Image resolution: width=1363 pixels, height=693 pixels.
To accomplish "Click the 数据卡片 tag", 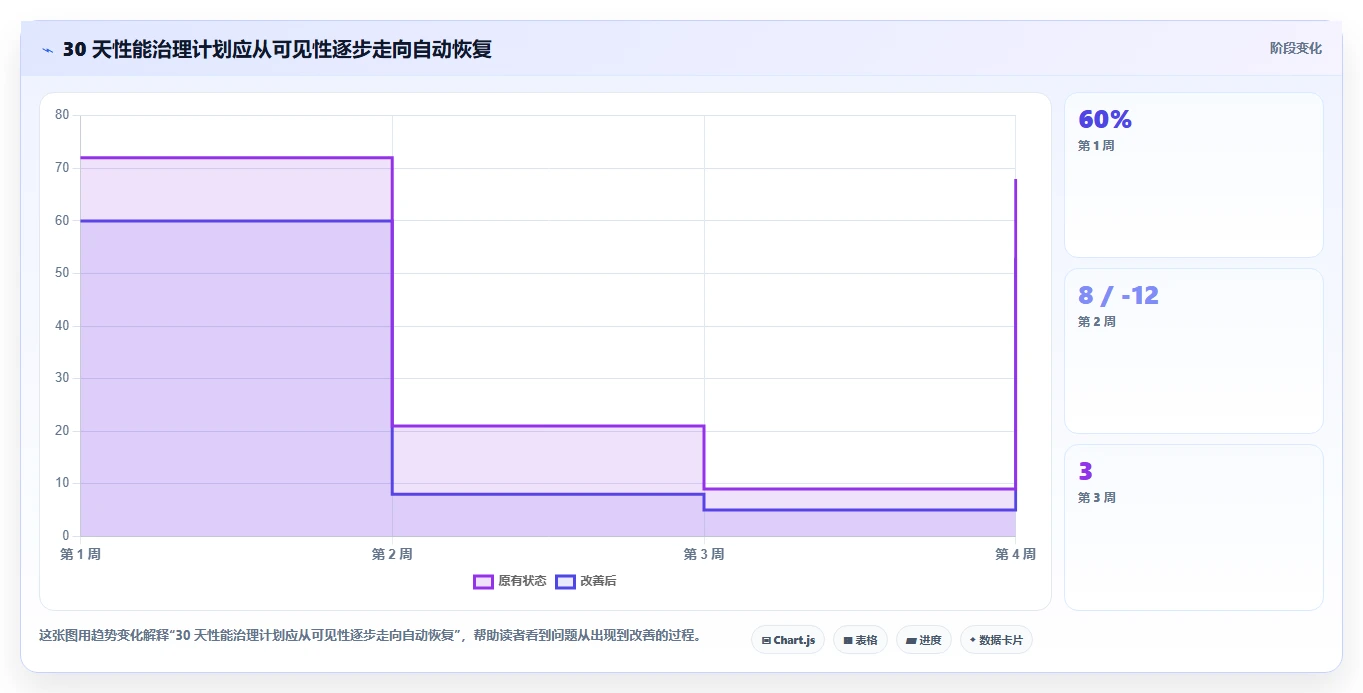I will coord(996,640).
